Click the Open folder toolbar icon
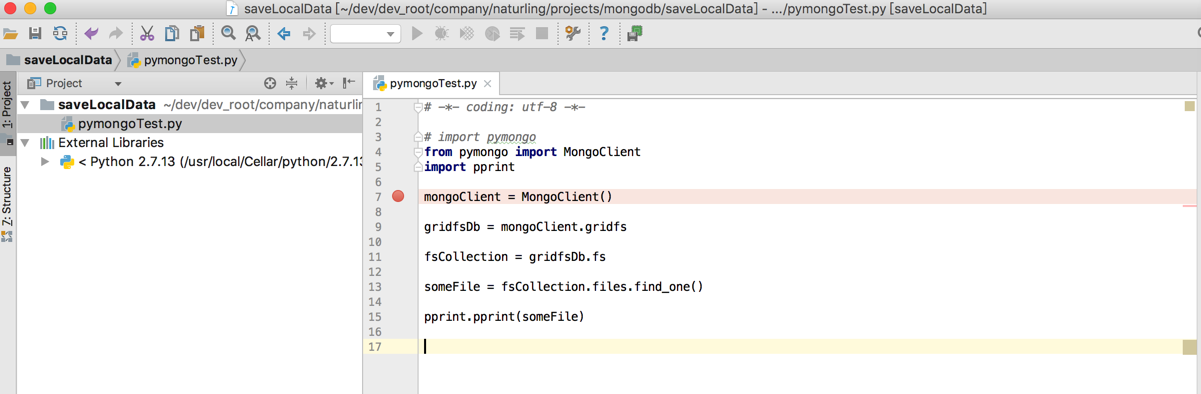 (x=11, y=34)
